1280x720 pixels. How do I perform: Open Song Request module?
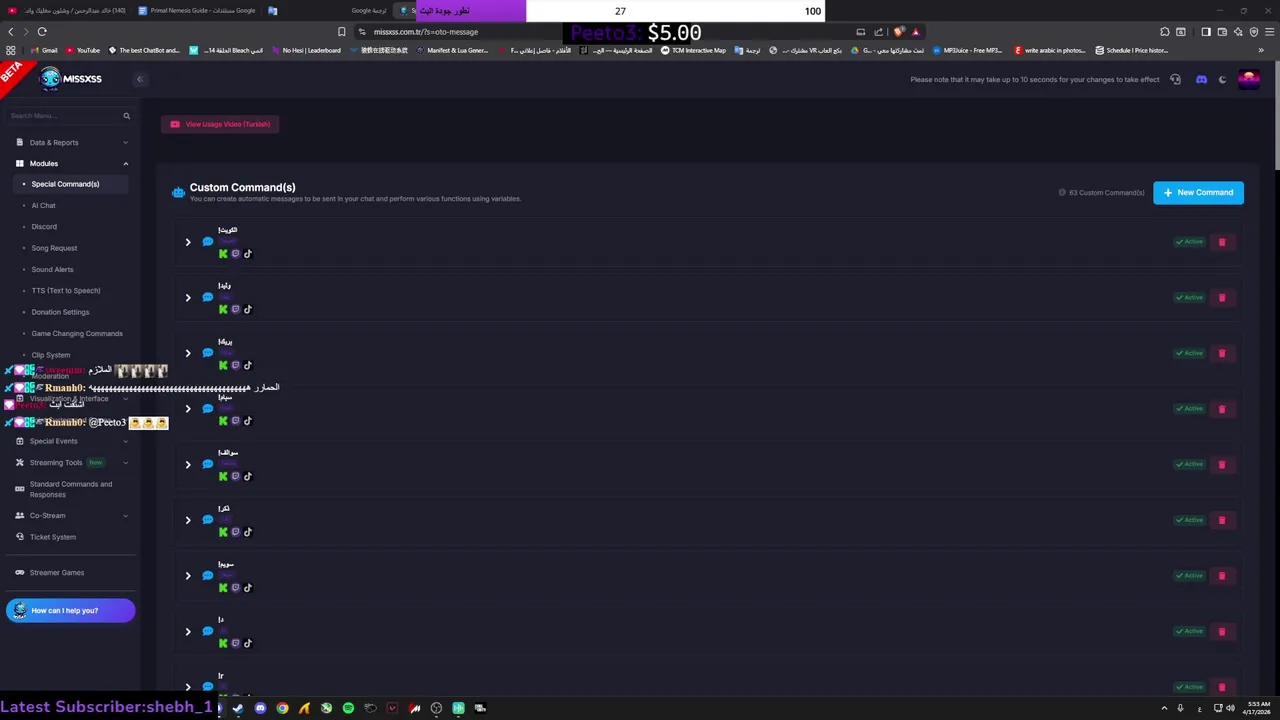54,248
